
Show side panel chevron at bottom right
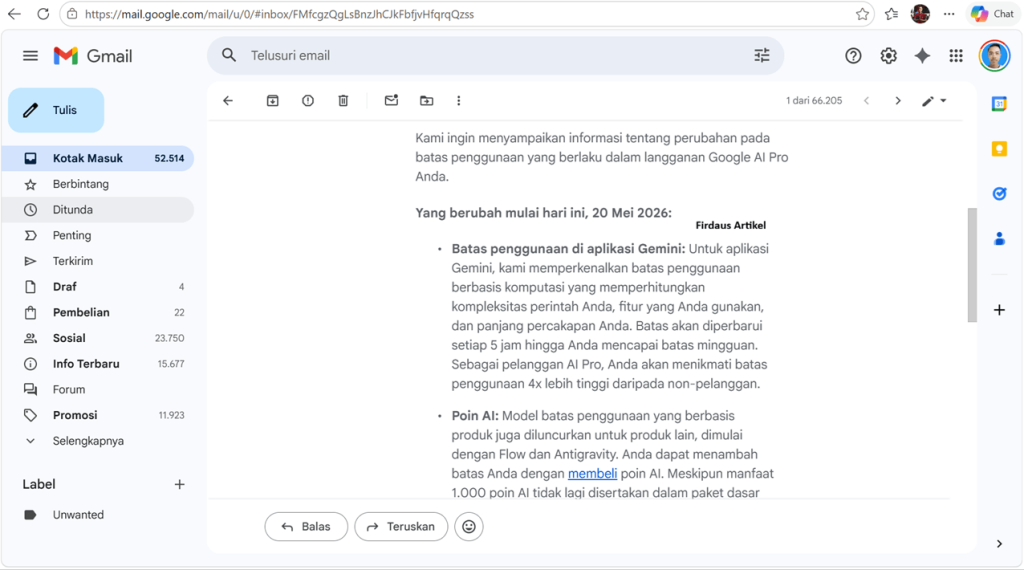[999, 544]
